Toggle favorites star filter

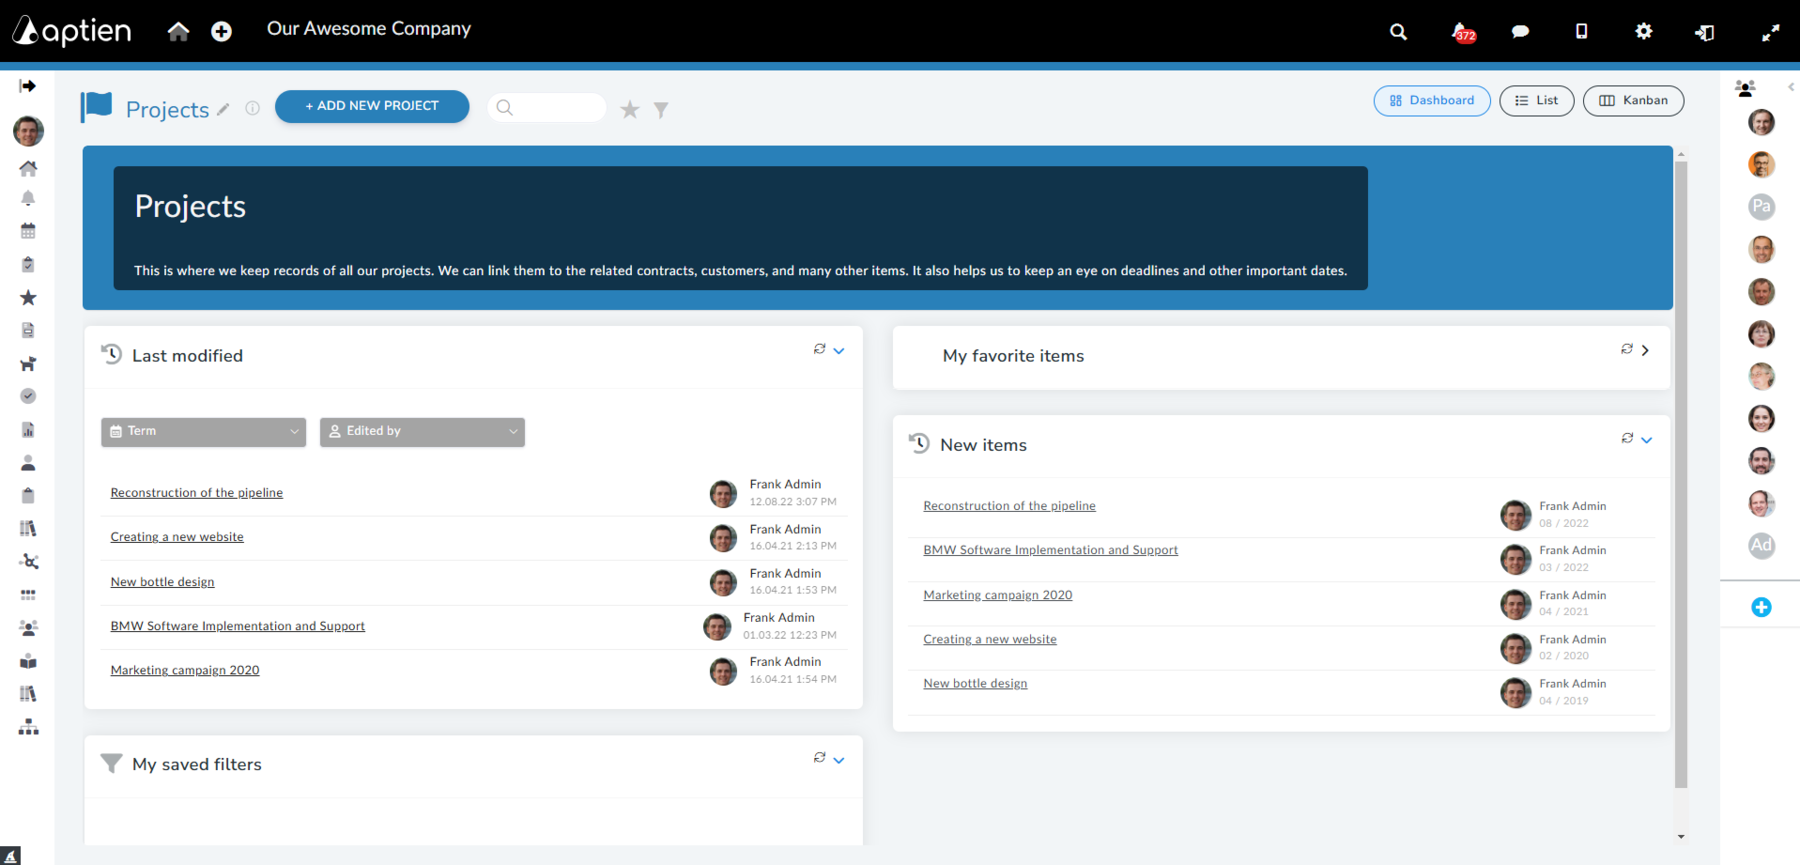(x=630, y=109)
